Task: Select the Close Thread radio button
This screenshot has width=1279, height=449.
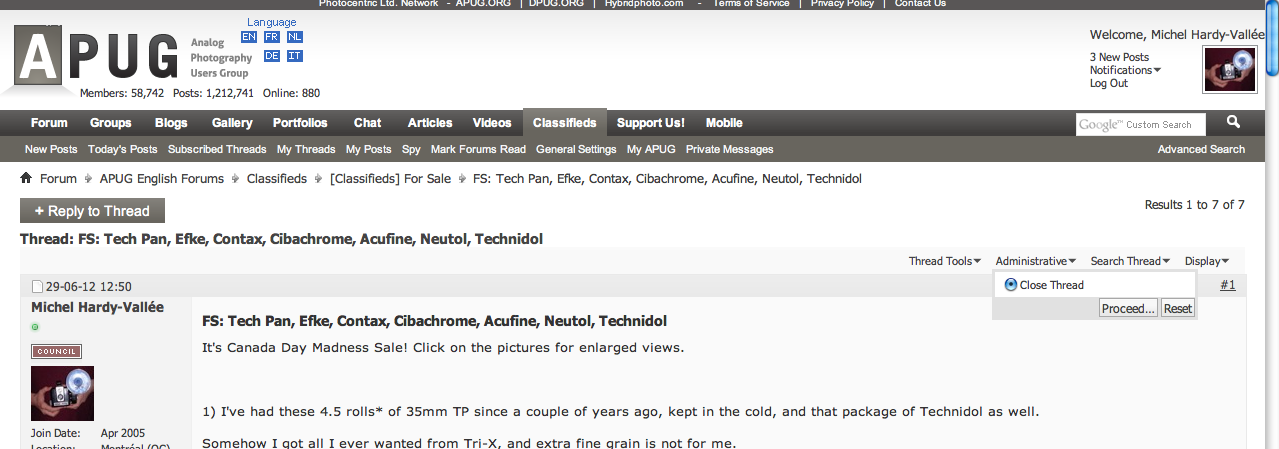Action: tap(1011, 285)
